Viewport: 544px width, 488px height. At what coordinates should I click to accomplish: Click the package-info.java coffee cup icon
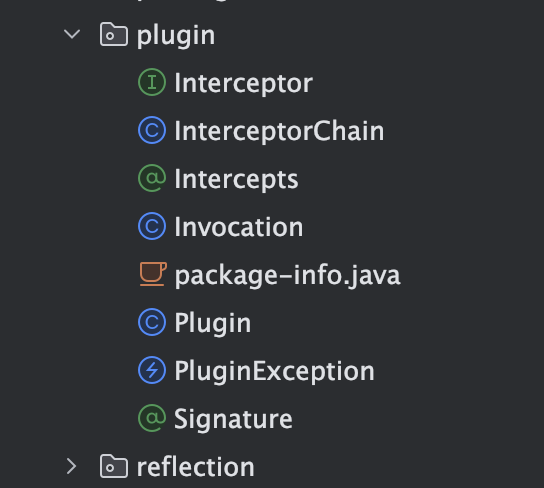(x=153, y=274)
